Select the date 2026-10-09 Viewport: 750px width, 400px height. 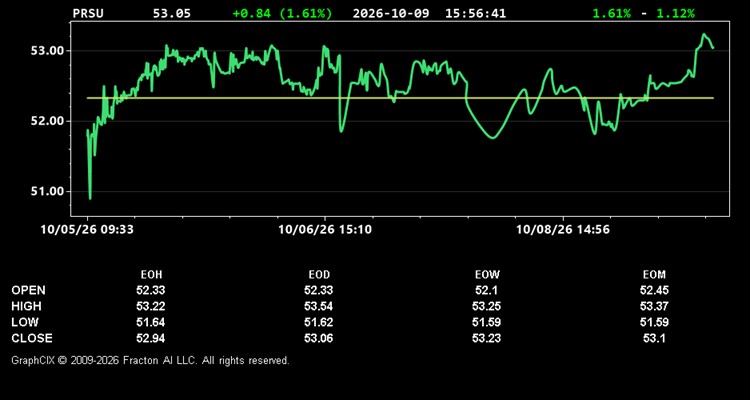(391, 13)
